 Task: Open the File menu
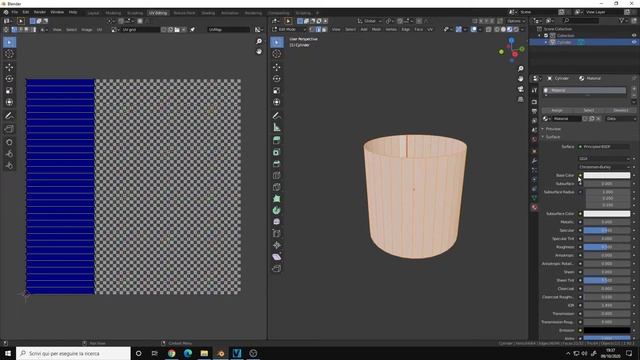(14, 12)
